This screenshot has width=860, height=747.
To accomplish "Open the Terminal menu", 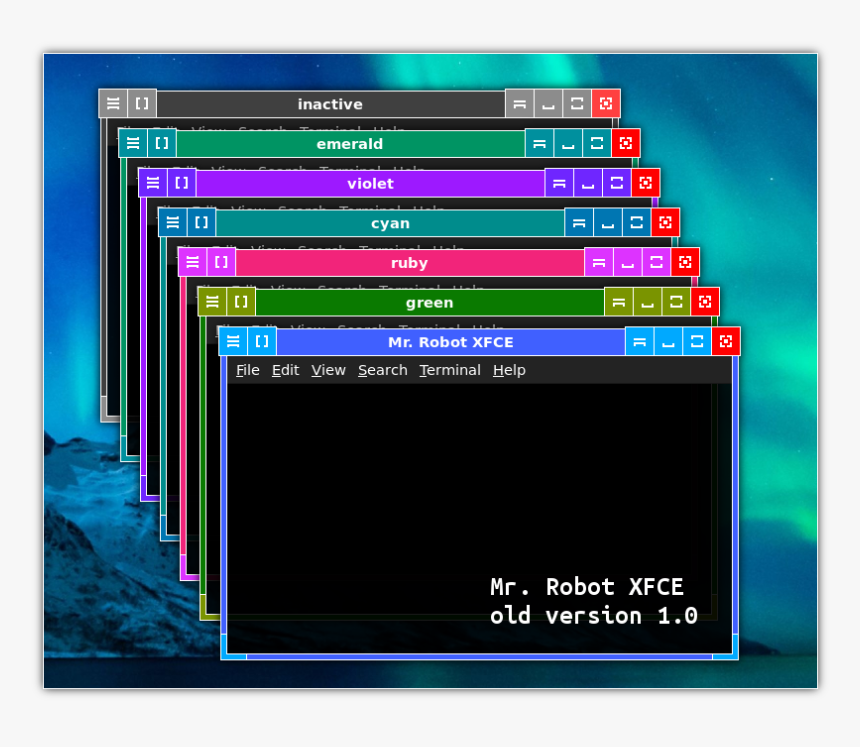I will [450, 370].
